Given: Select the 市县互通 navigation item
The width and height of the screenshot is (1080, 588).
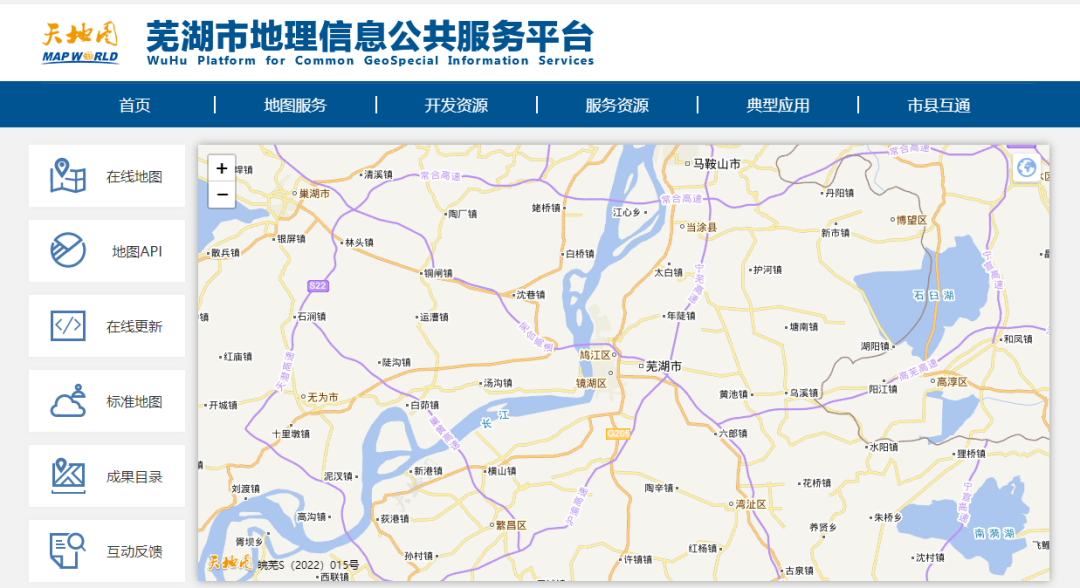Looking at the screenshot, I should 939,105.
